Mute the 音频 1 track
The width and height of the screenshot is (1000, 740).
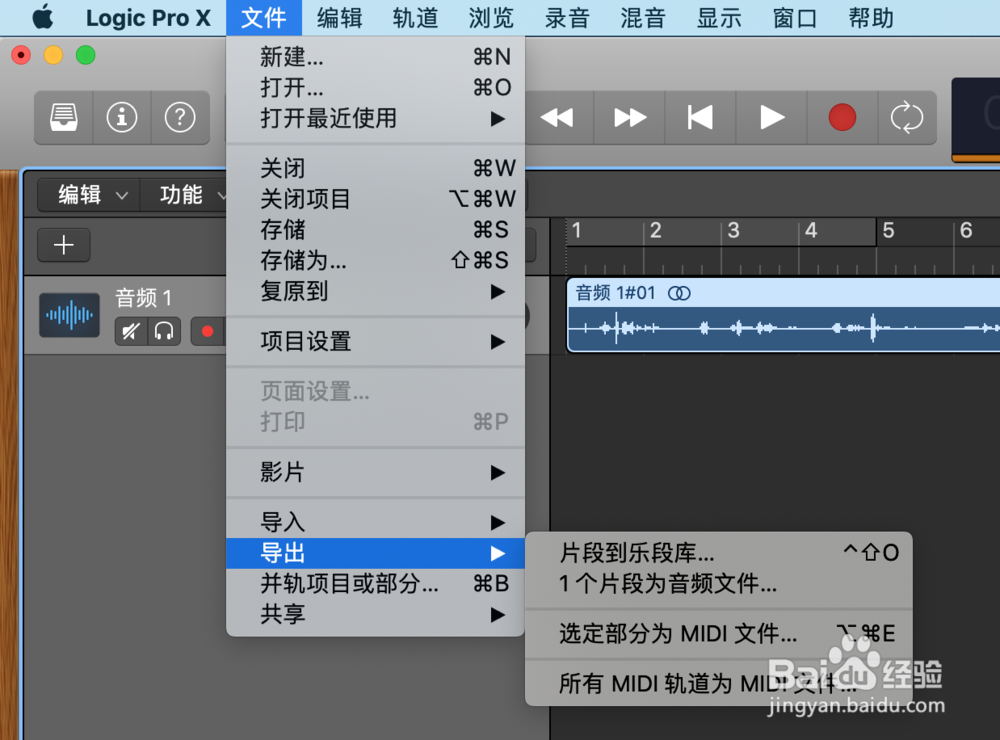click(131, 332)
